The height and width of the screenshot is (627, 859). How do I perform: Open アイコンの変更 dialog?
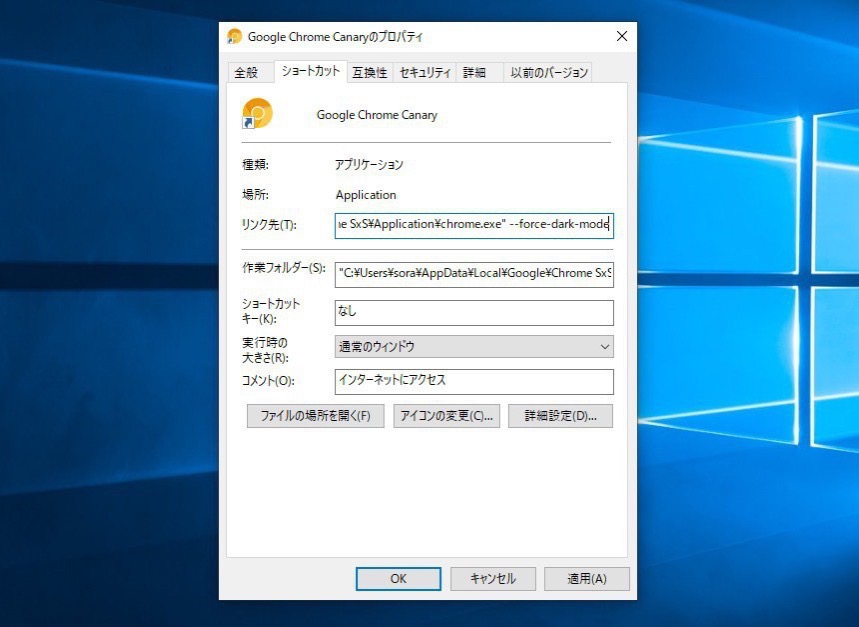[x=446, y=416]
